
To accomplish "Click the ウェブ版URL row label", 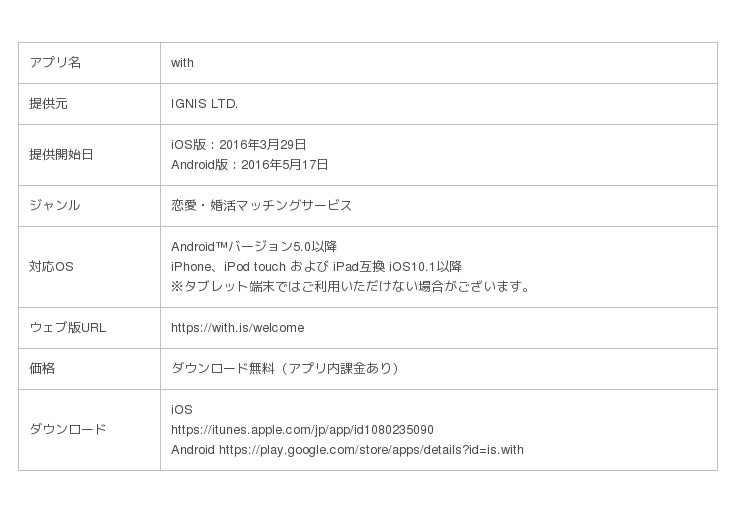I will click(x=67, y=328).
